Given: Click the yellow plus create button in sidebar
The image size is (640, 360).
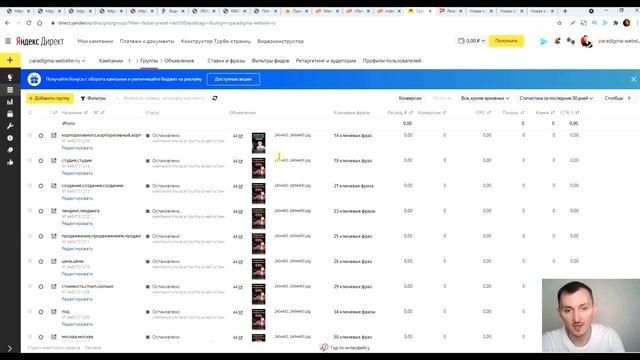Looking at the screenshot, I should tap(10, 60).
